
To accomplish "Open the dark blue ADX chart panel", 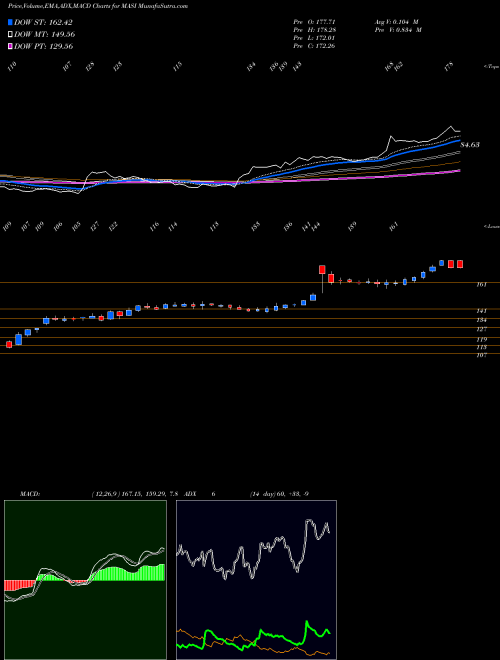I will pyautogui.click(x=256, y=580).
